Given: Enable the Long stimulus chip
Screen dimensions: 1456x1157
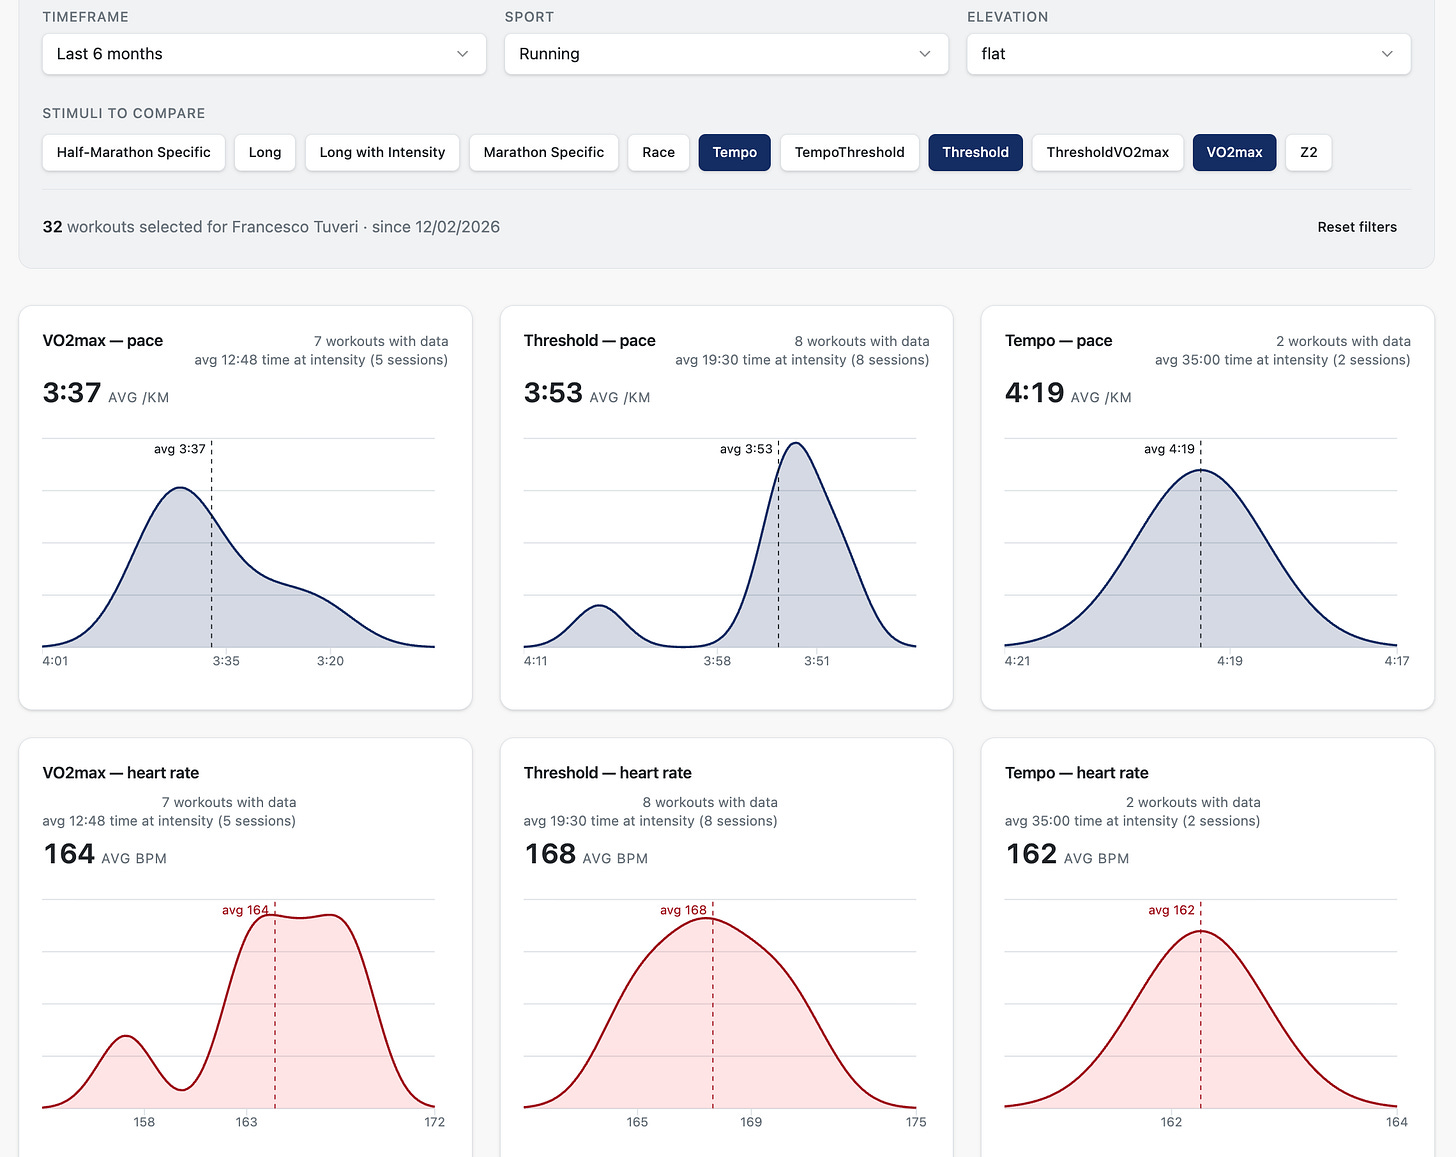Looking at the screenshot, I should (265, 152).
